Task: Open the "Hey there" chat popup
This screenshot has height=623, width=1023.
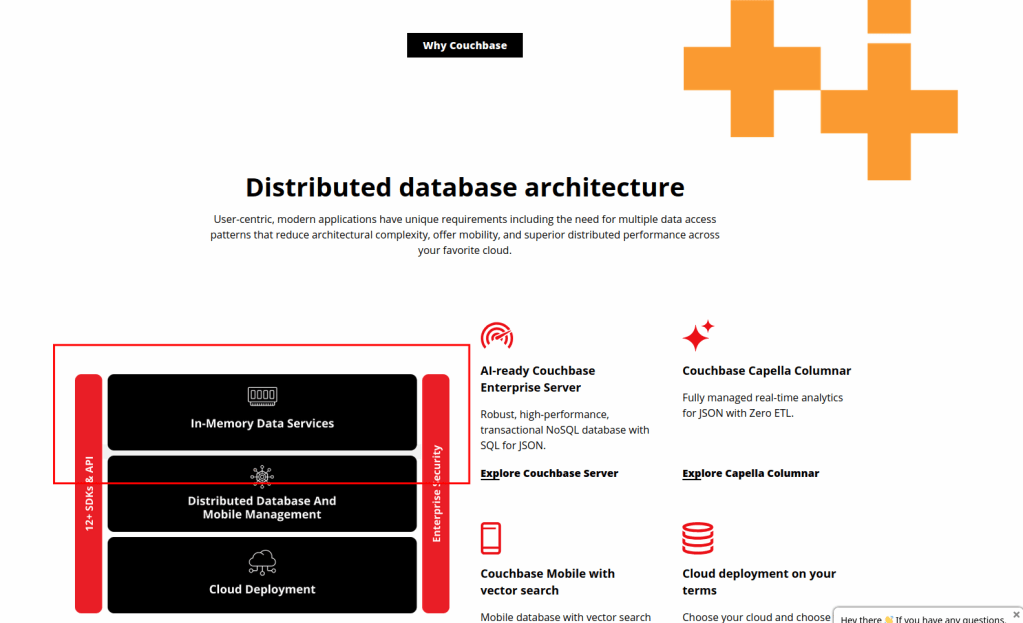Action: point(925,617)
